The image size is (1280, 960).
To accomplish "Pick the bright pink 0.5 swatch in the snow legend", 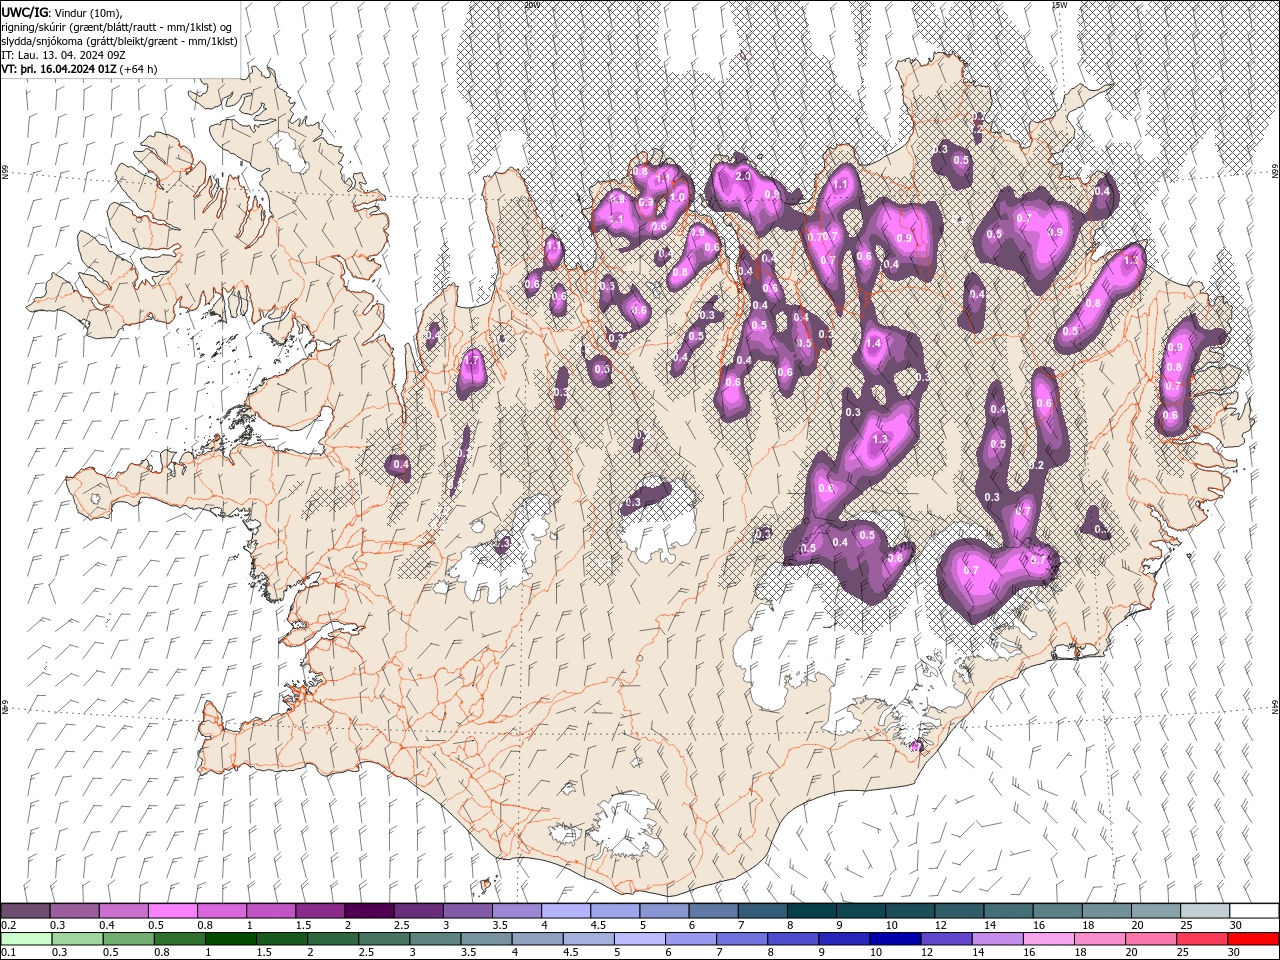I will pos(172,911).
